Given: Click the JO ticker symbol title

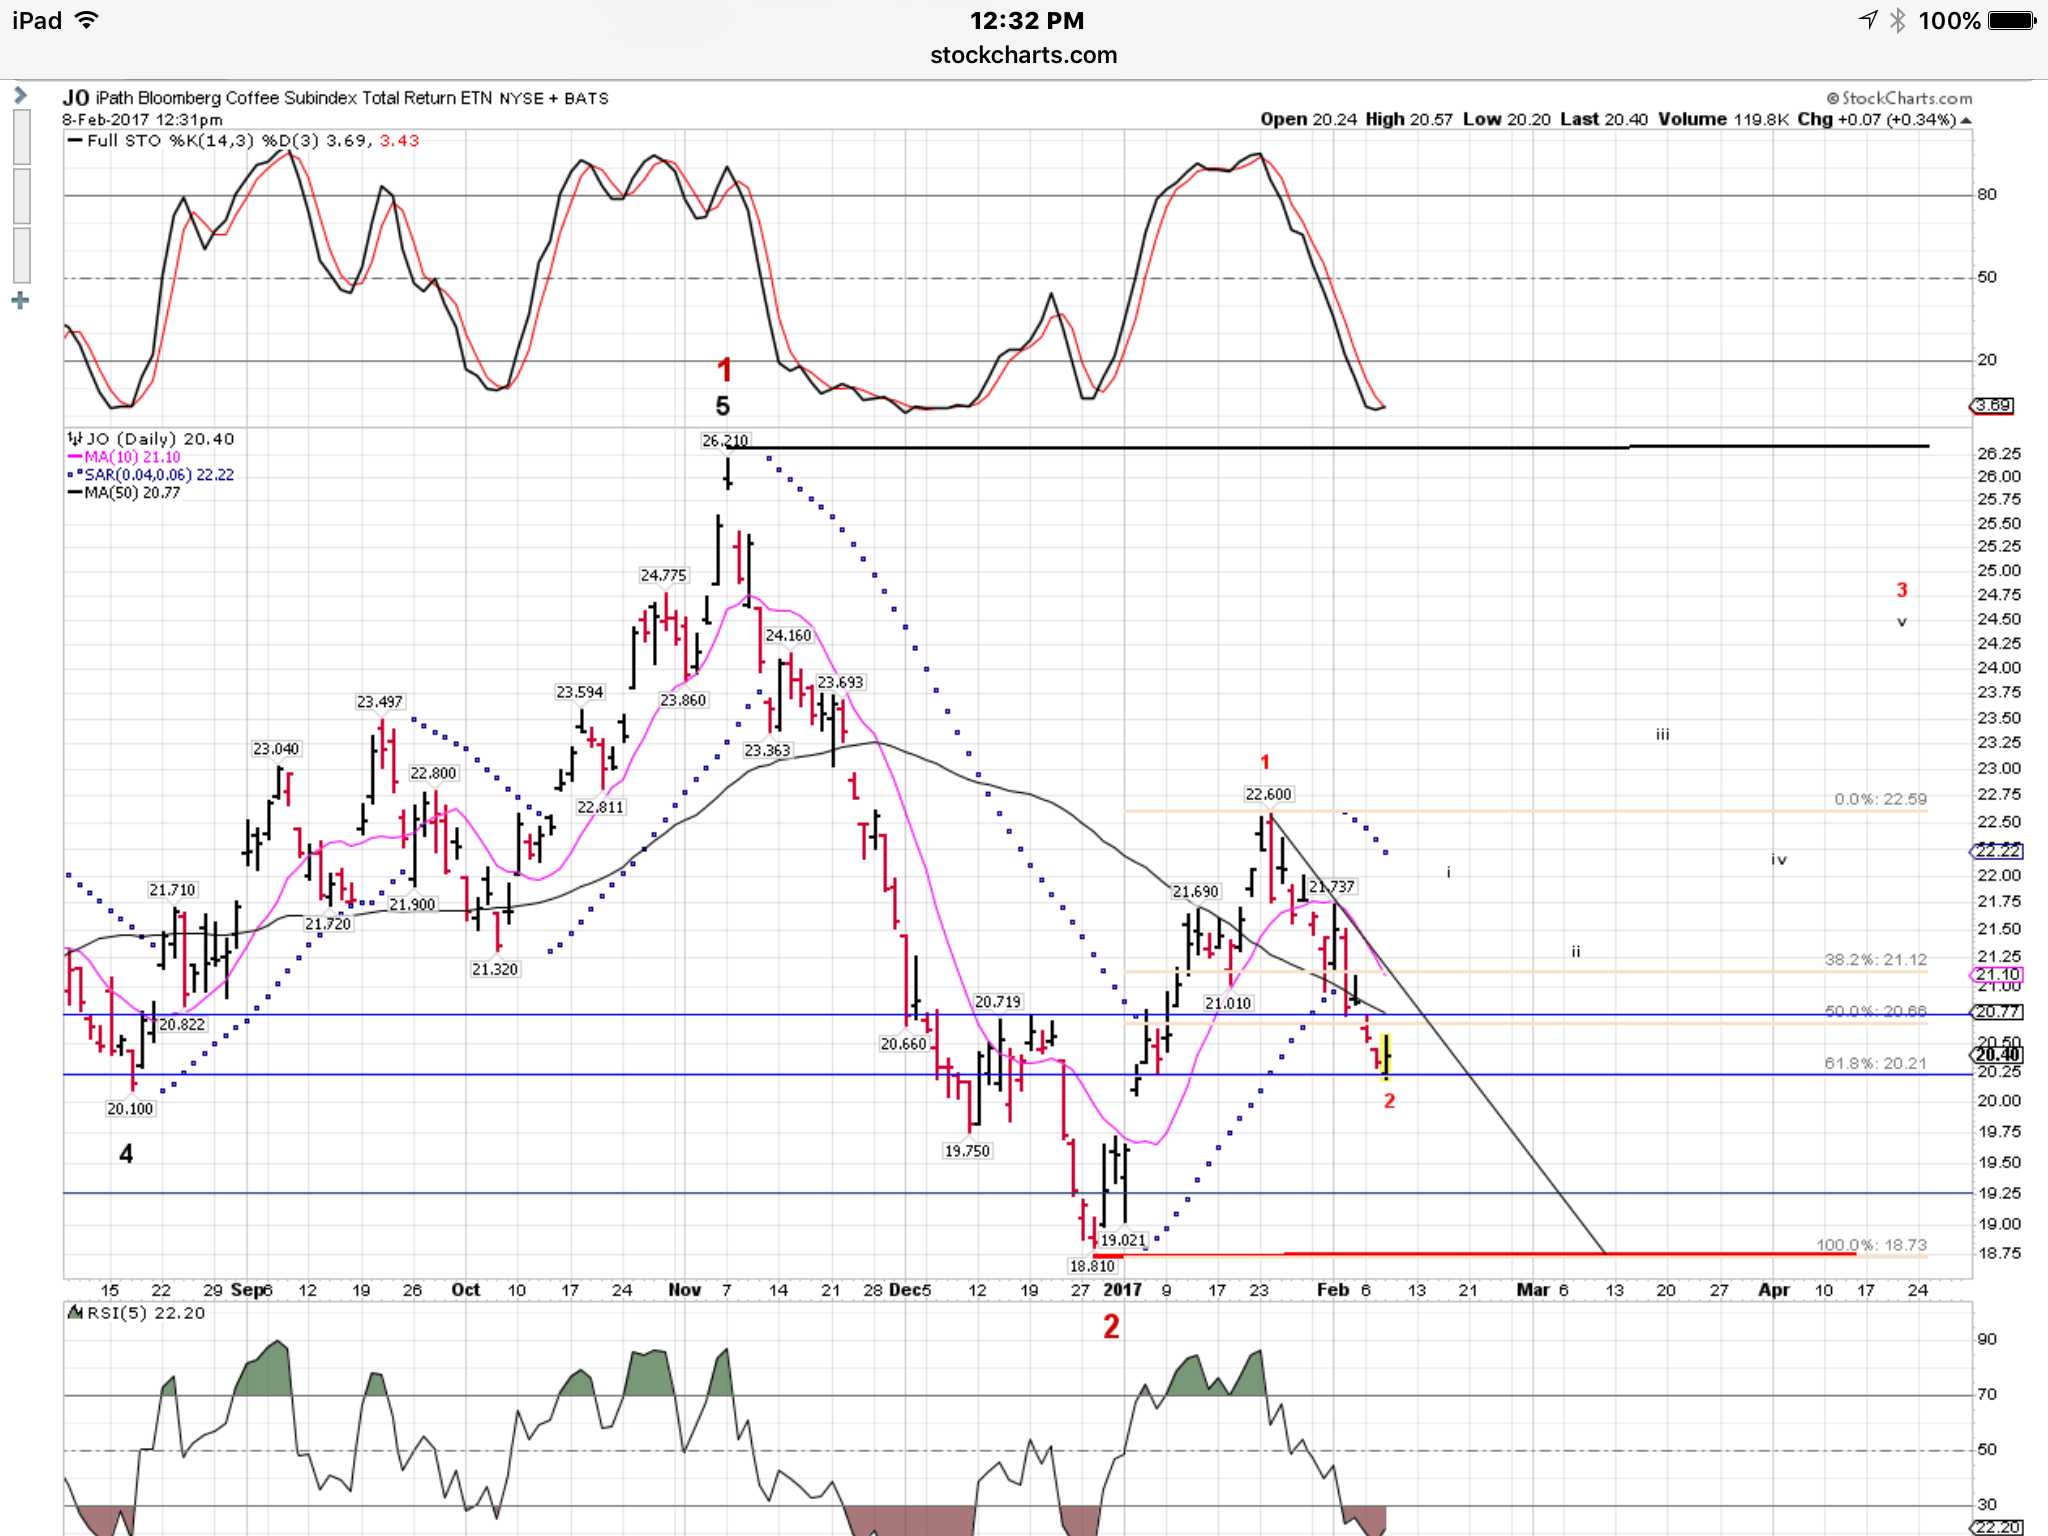Looking at the screenshot, I should [x=75, y=98].
